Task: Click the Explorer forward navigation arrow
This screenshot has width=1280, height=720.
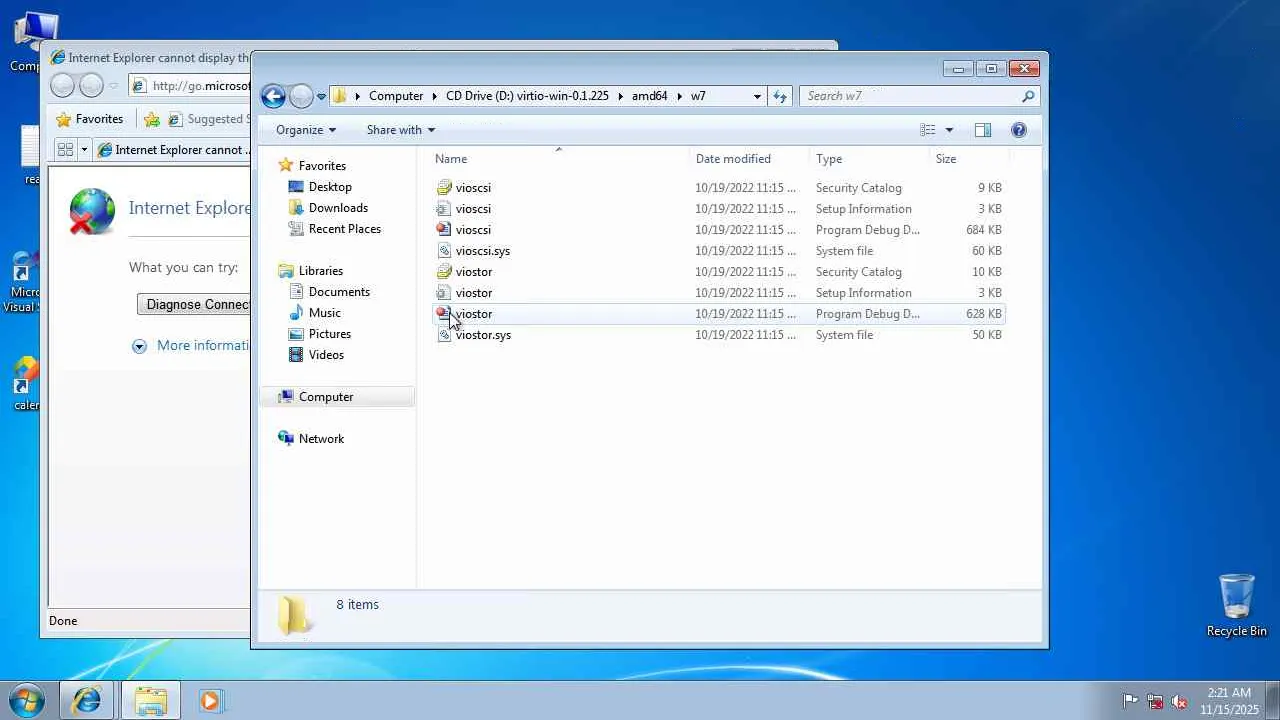Action: (301, 96)
